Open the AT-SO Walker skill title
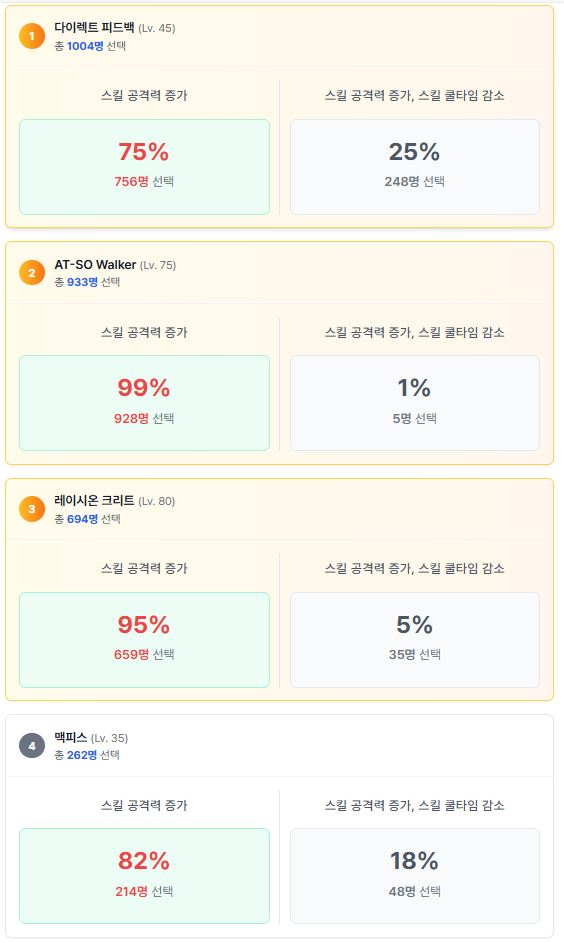This screenshot has height=943, width=564. 95,265
